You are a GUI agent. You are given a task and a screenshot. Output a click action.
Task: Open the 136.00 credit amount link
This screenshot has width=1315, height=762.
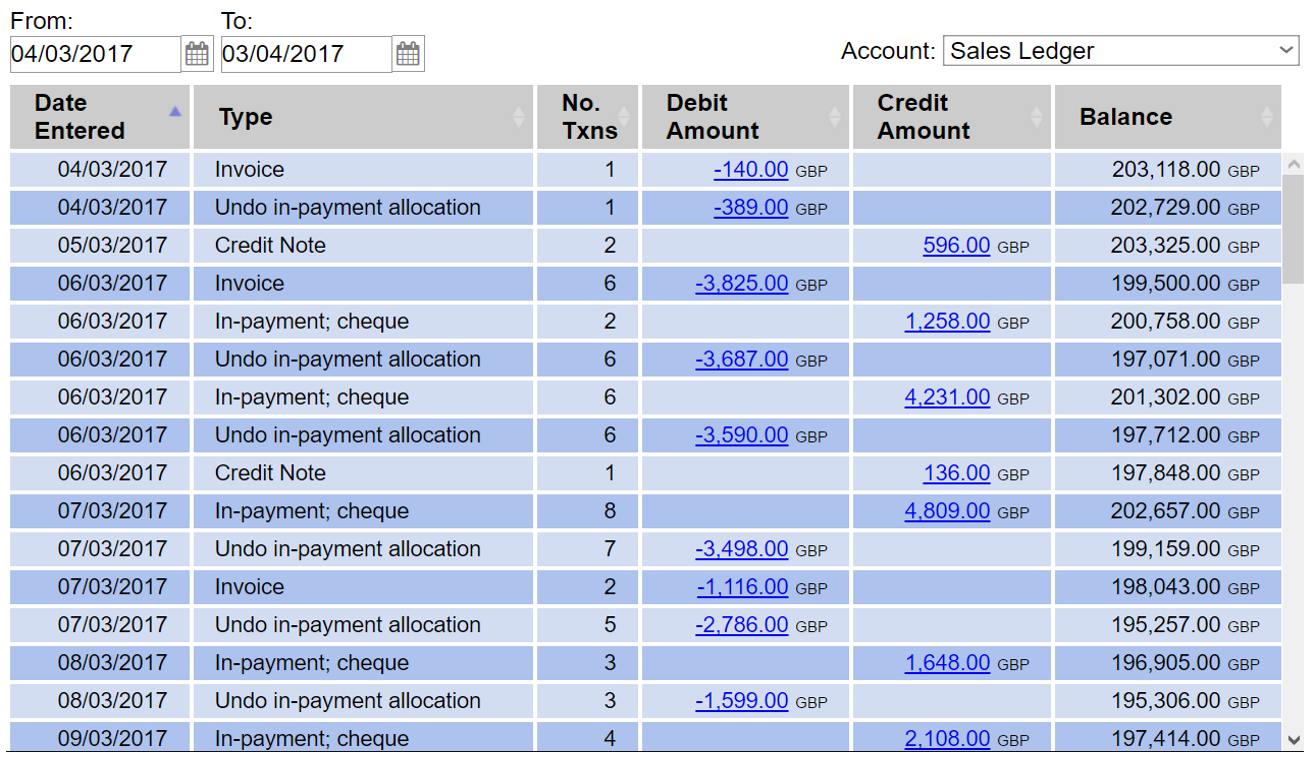click(x=957, y=474)
